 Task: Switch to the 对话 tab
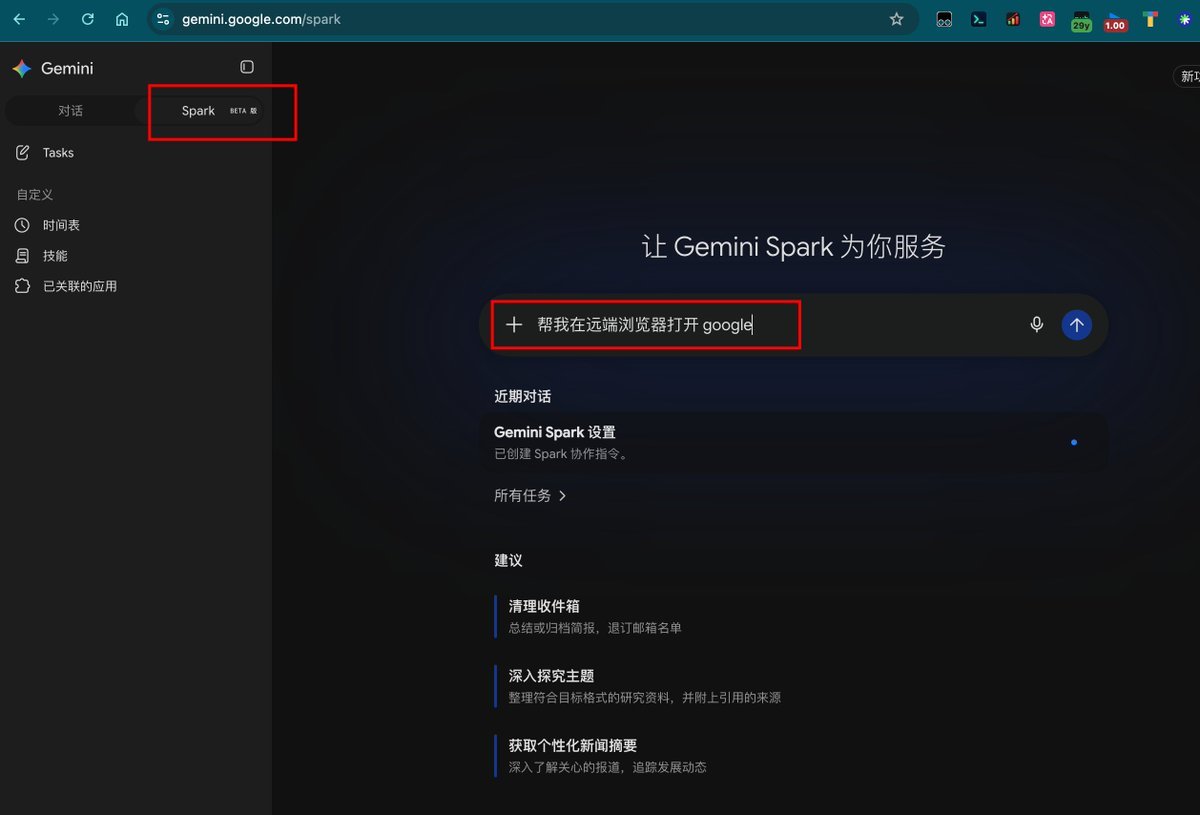point(70,111)
